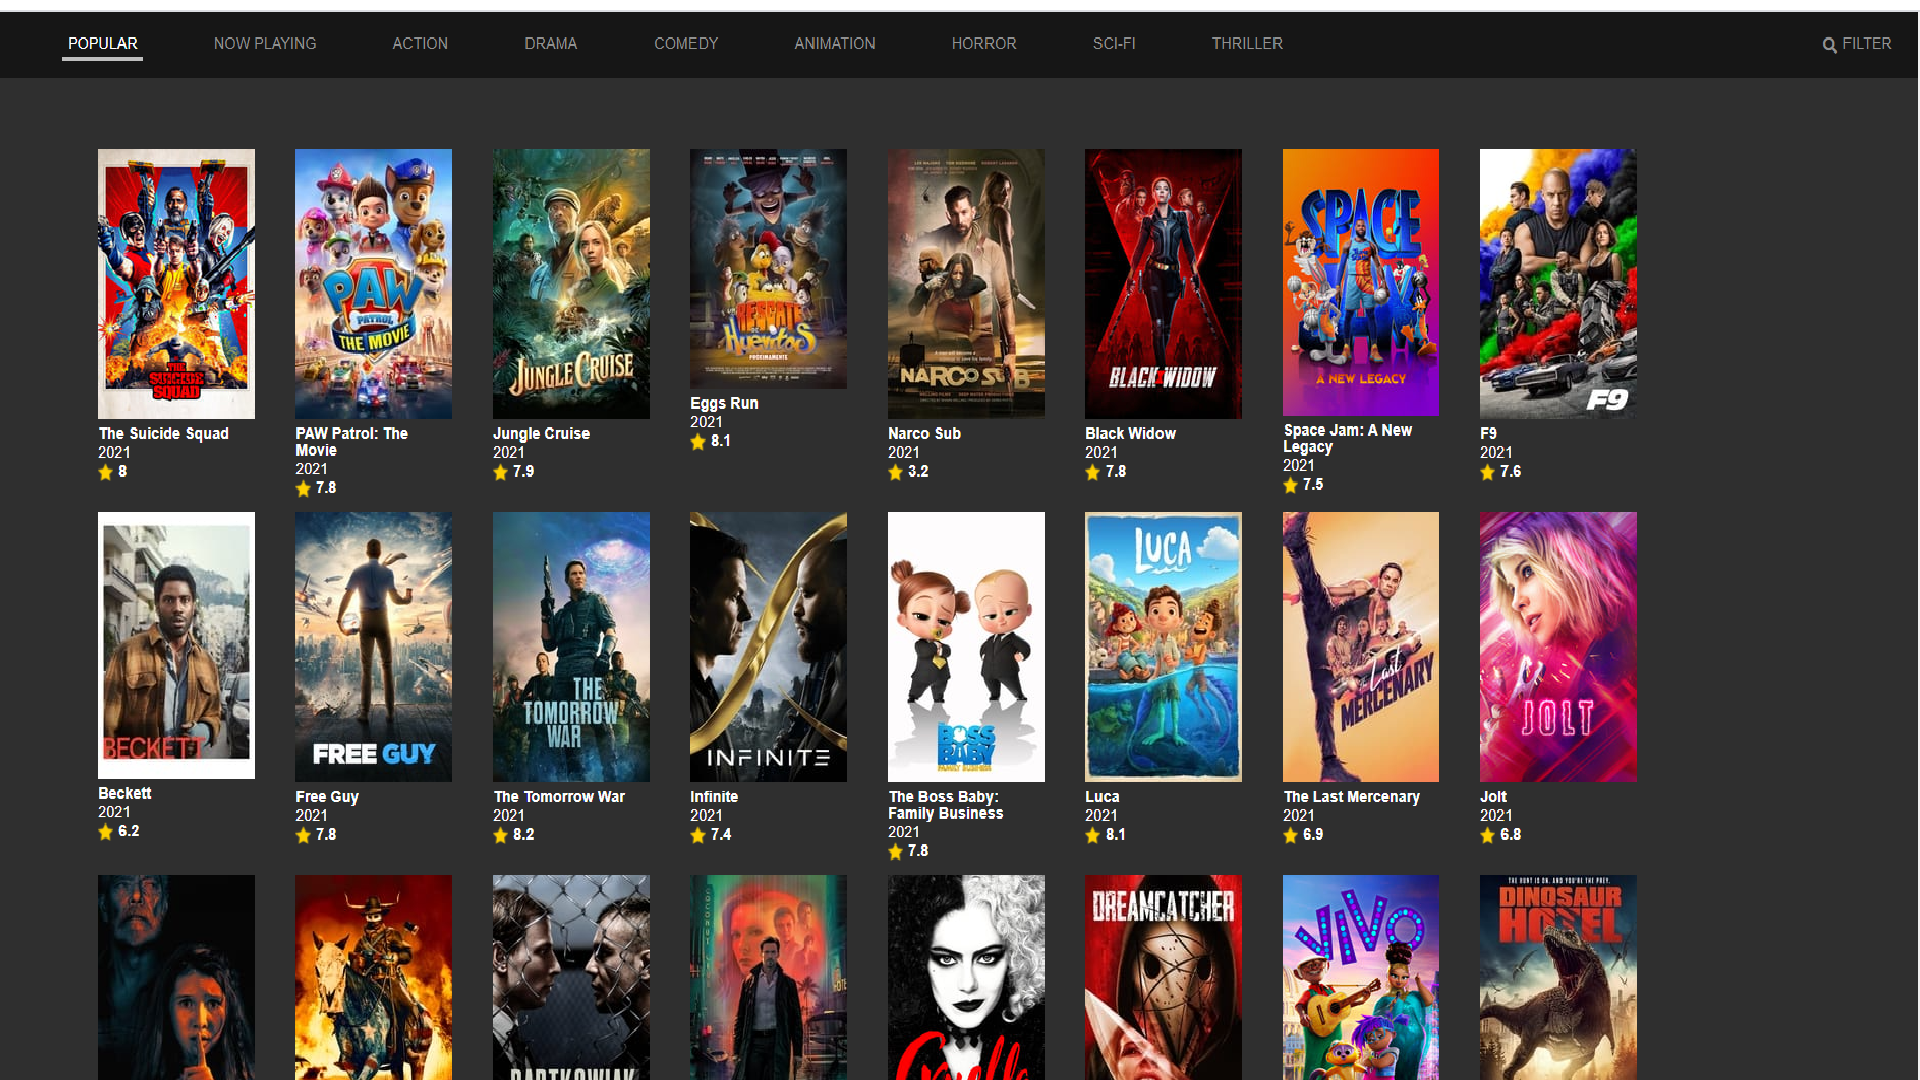Select the Jungle Cruise movie poster
This screenshot has height=1080, width=1920.
click(x=571, y=284)
